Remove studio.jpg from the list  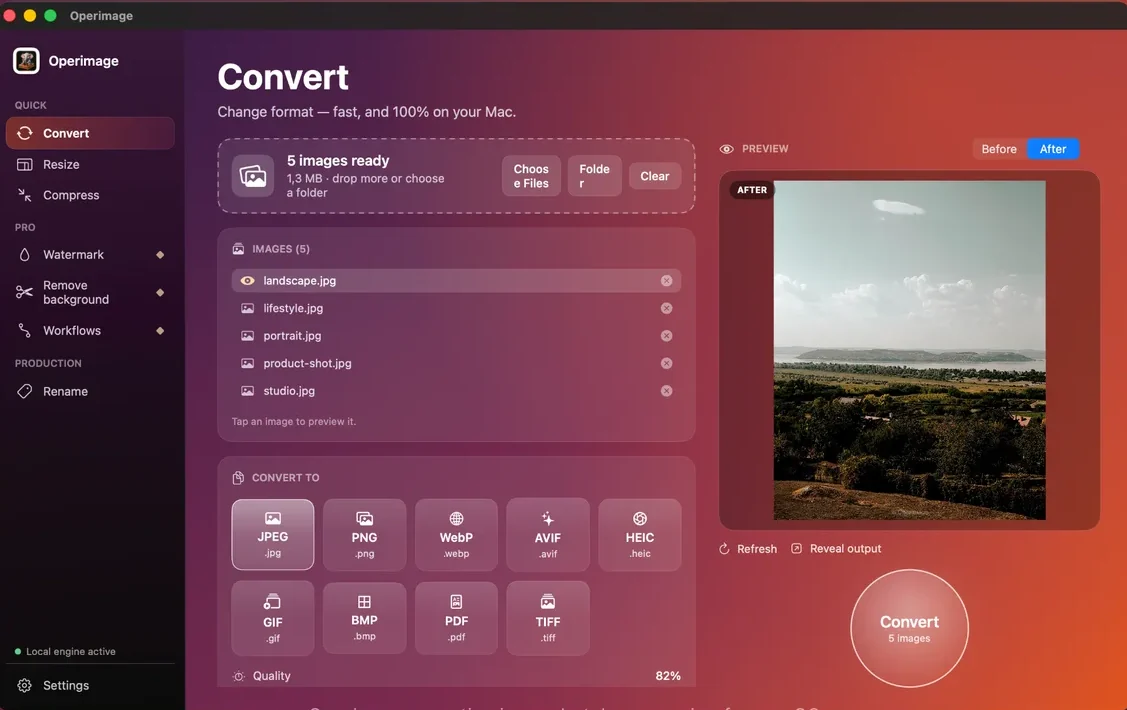tap(666, 391)
